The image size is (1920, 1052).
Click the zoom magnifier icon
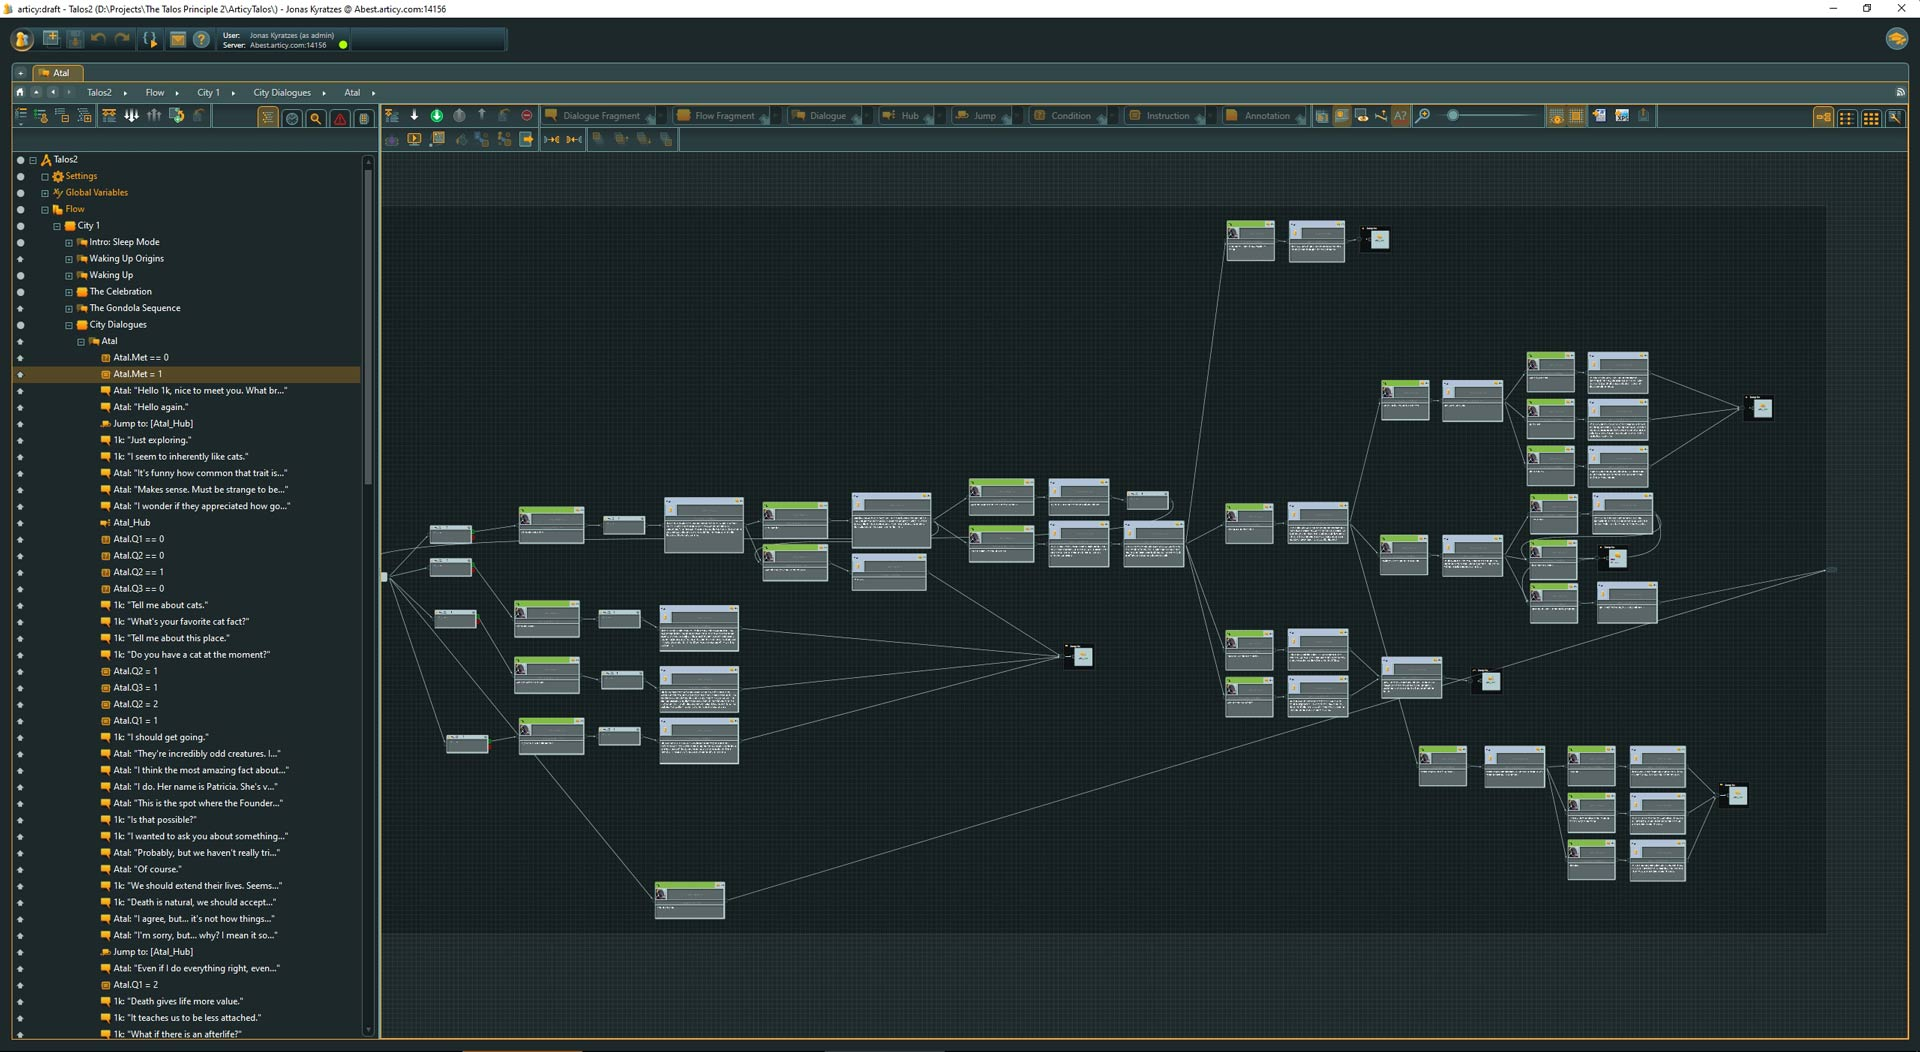pos(1422,116)
